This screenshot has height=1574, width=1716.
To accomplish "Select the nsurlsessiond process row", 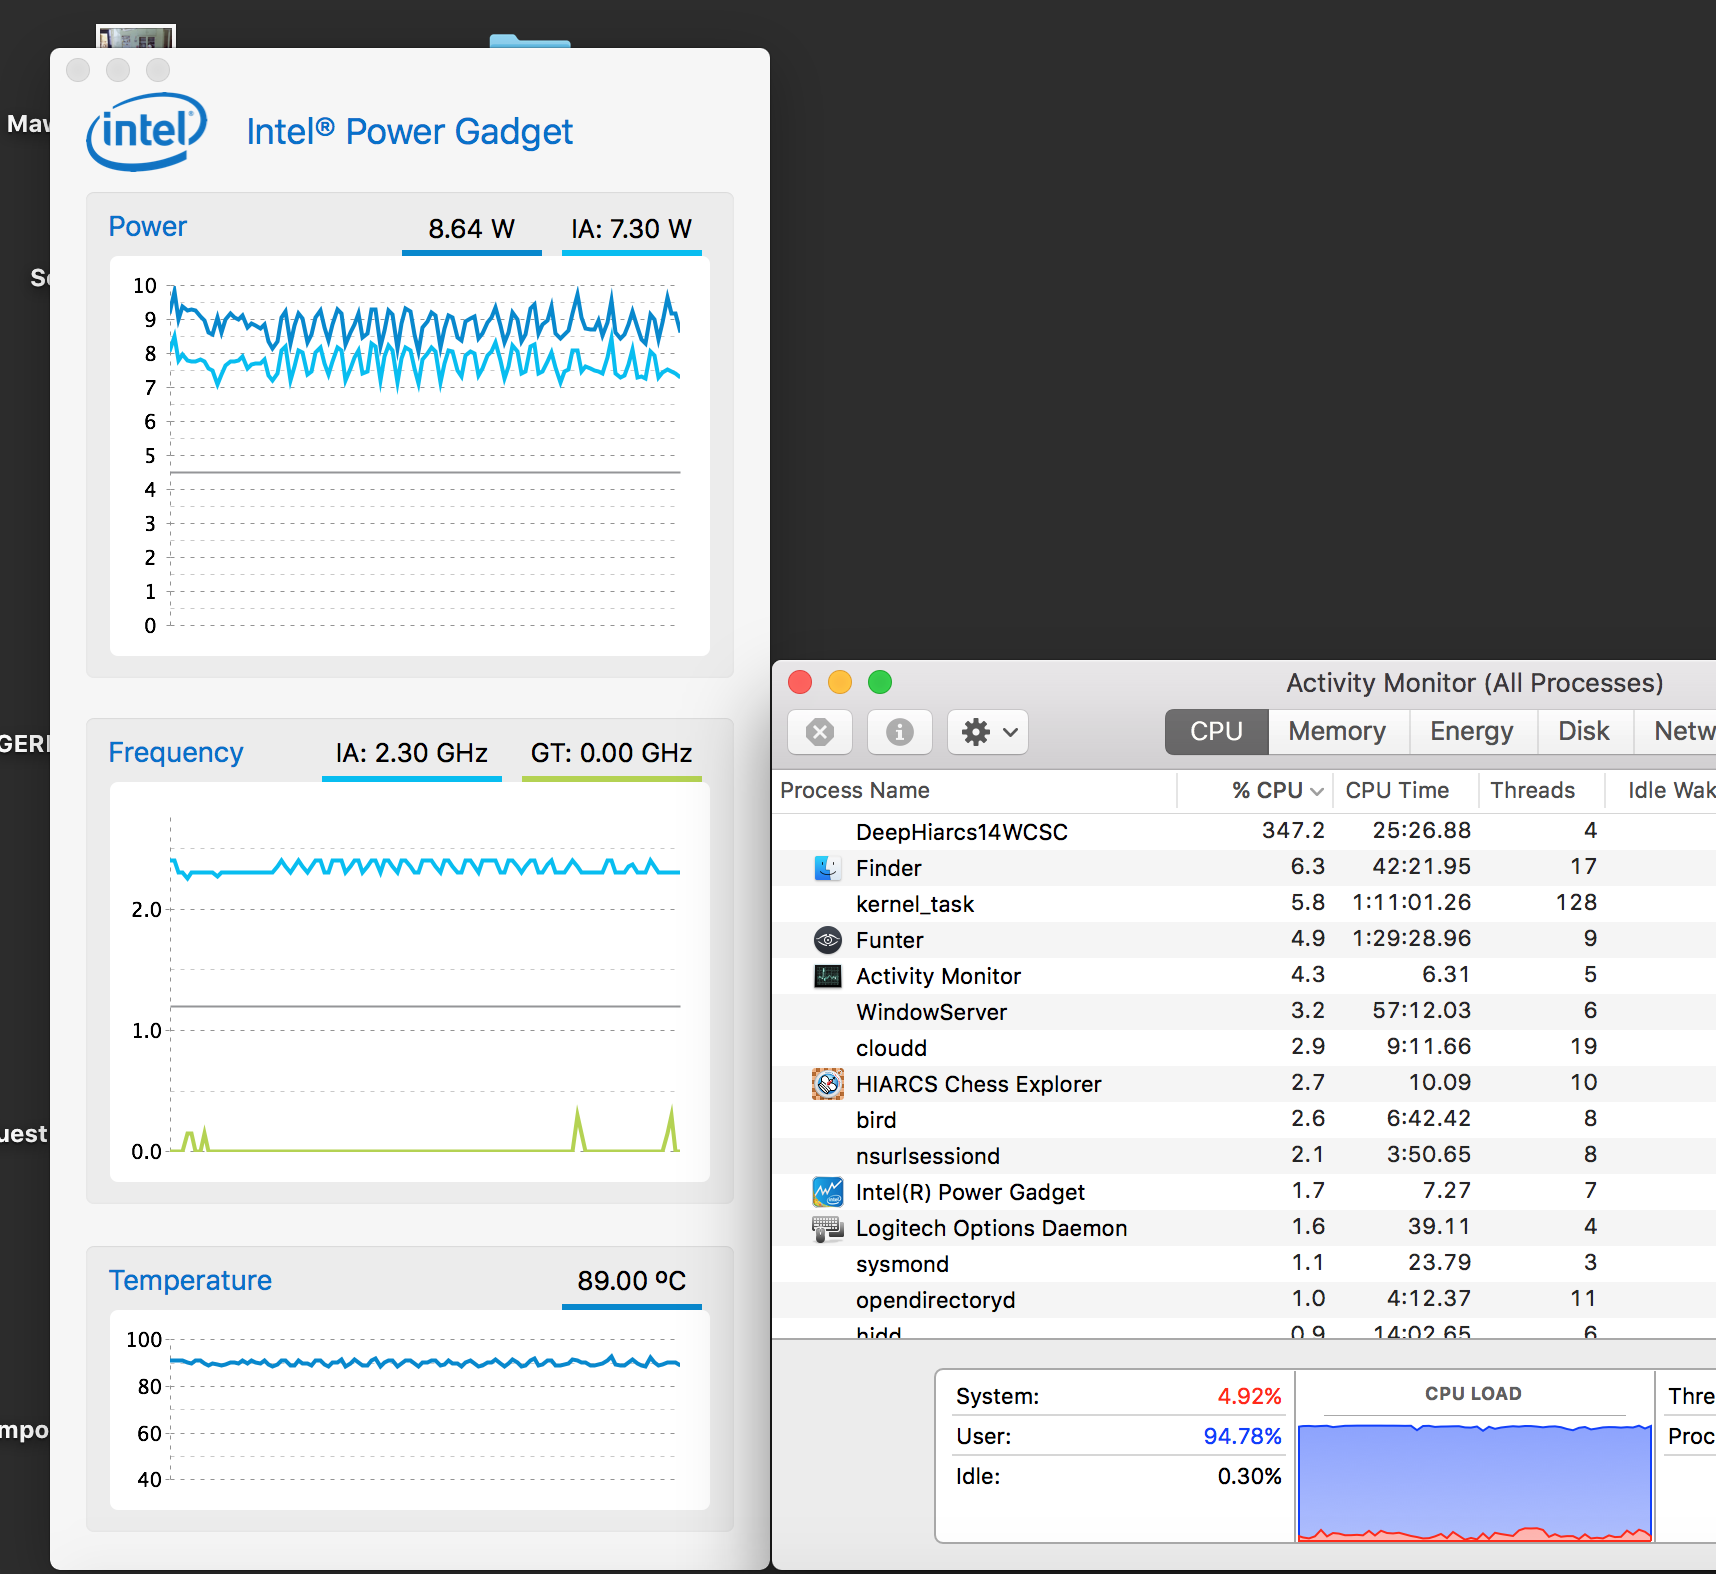I will (x=1244, y=1155).
